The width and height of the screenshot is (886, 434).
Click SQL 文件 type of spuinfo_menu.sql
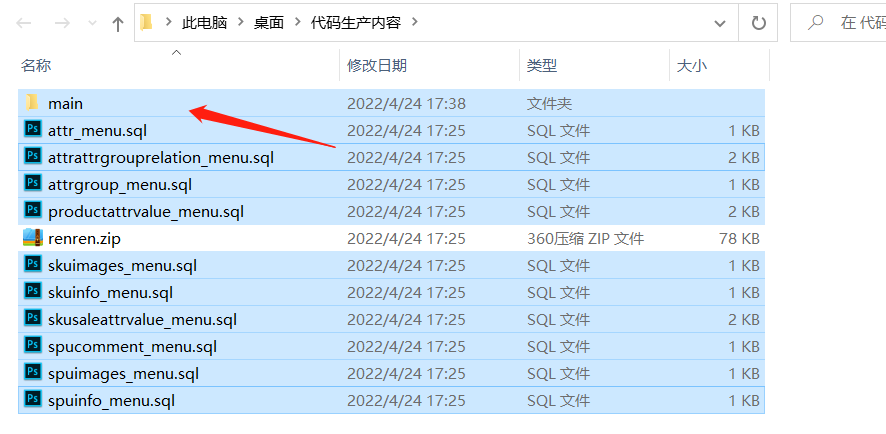(x=558, y=401)
